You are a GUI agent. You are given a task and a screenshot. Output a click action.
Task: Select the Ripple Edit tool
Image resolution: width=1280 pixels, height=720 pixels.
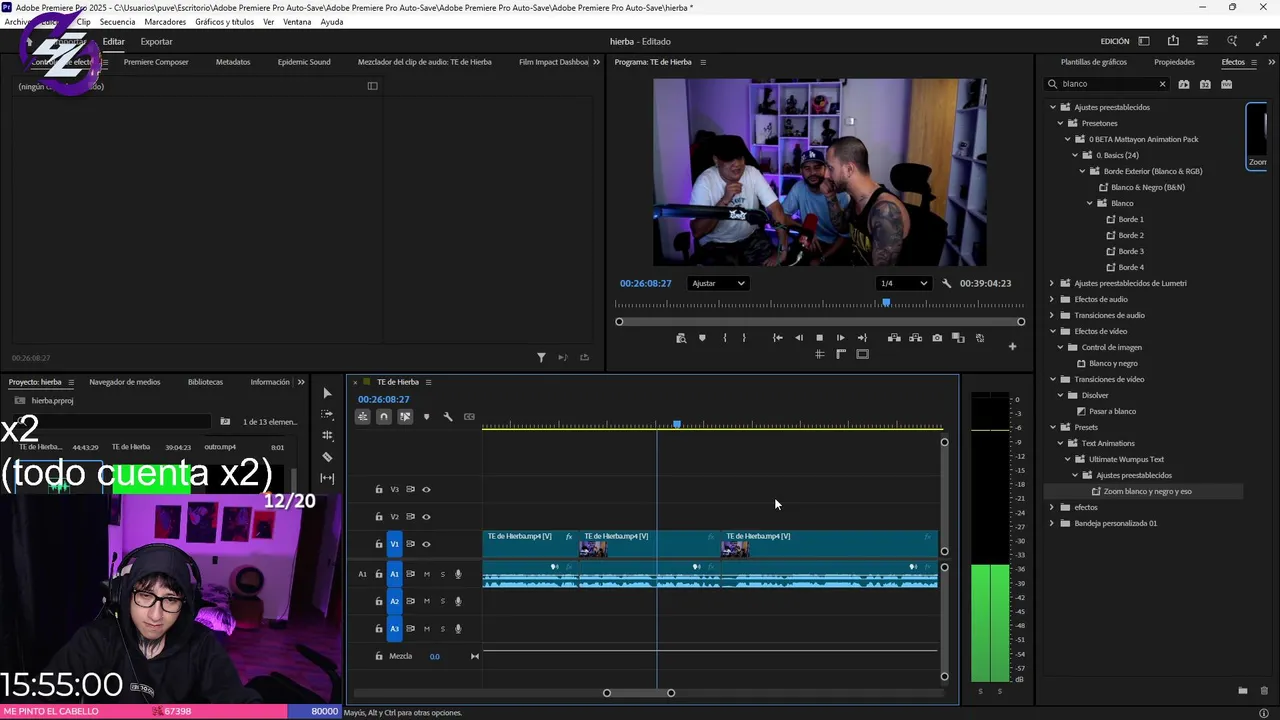pyautogui.click(x=327, y=435)
